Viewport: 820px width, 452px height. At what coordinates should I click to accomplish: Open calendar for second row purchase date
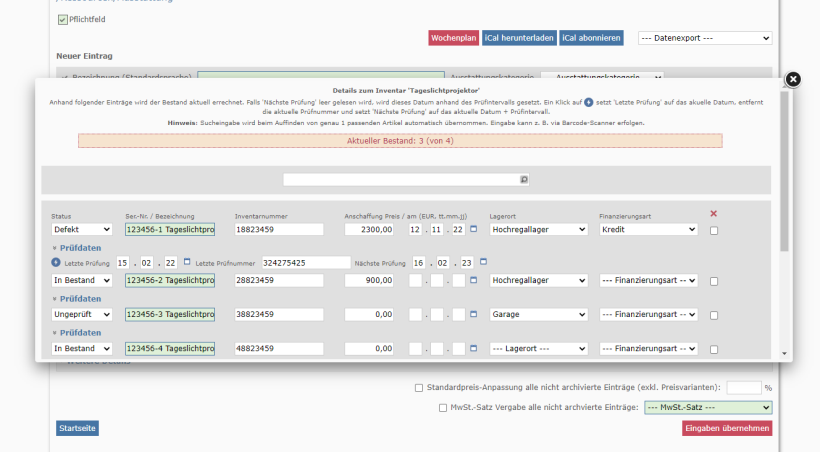474,281
